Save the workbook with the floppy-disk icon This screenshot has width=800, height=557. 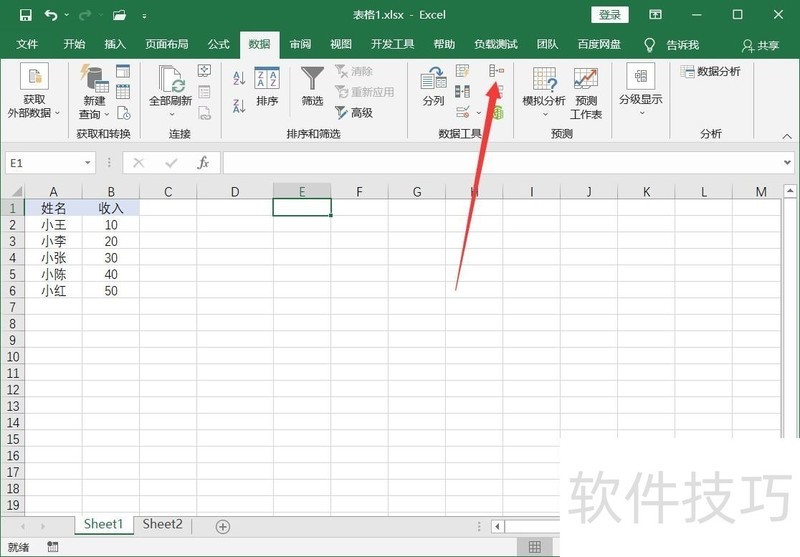coord(25,15)
